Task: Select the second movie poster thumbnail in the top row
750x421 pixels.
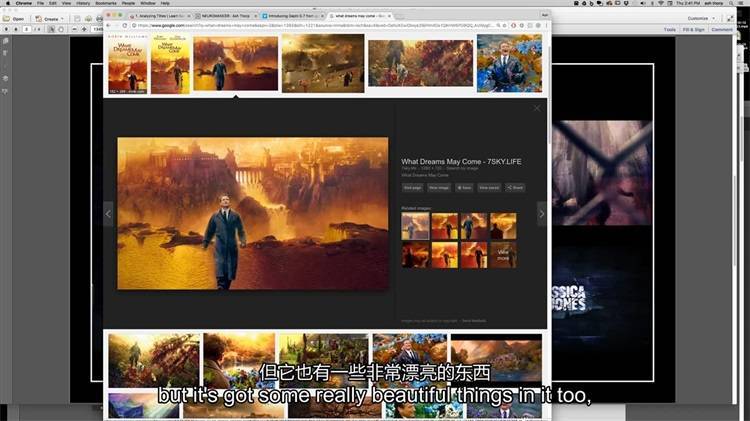Action: (170, 63)
